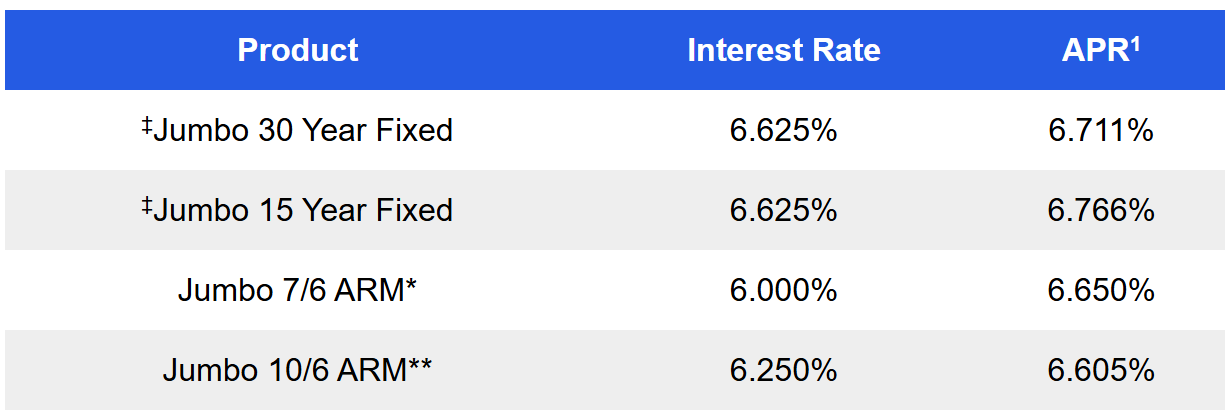Click the 6.000% interest rate value

784,290
